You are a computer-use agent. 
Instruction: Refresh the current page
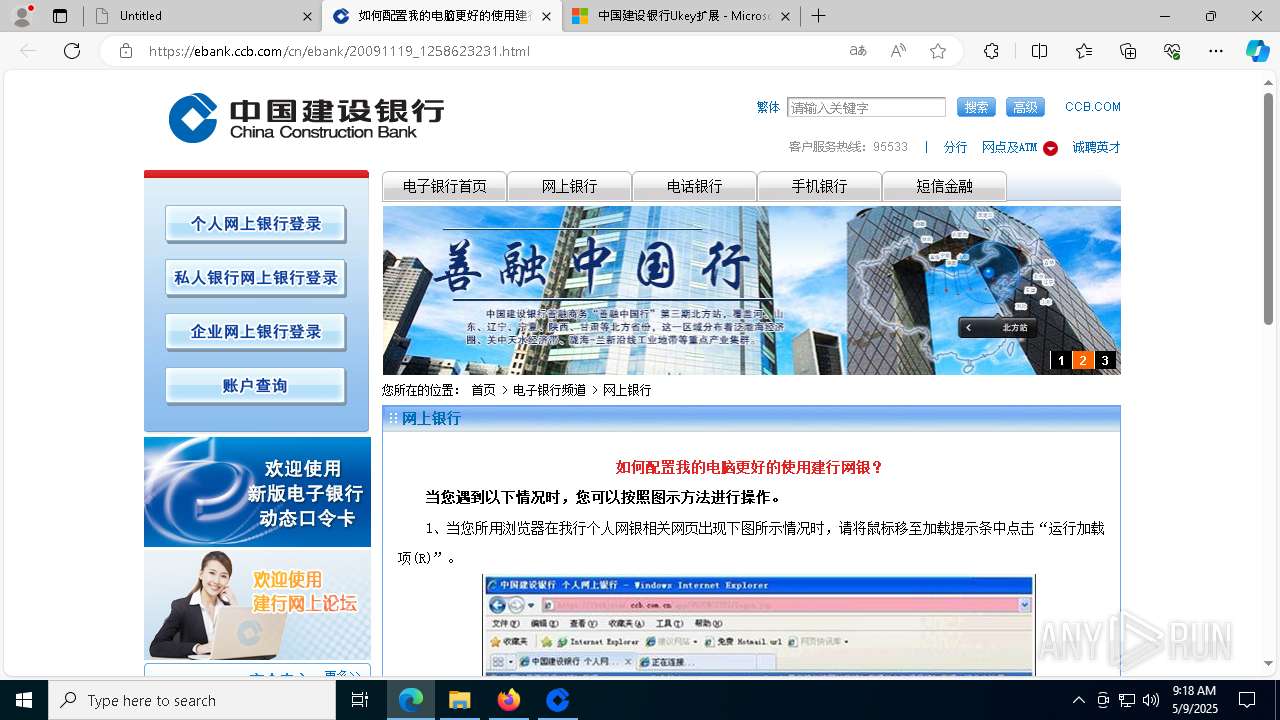coord(72,51)
